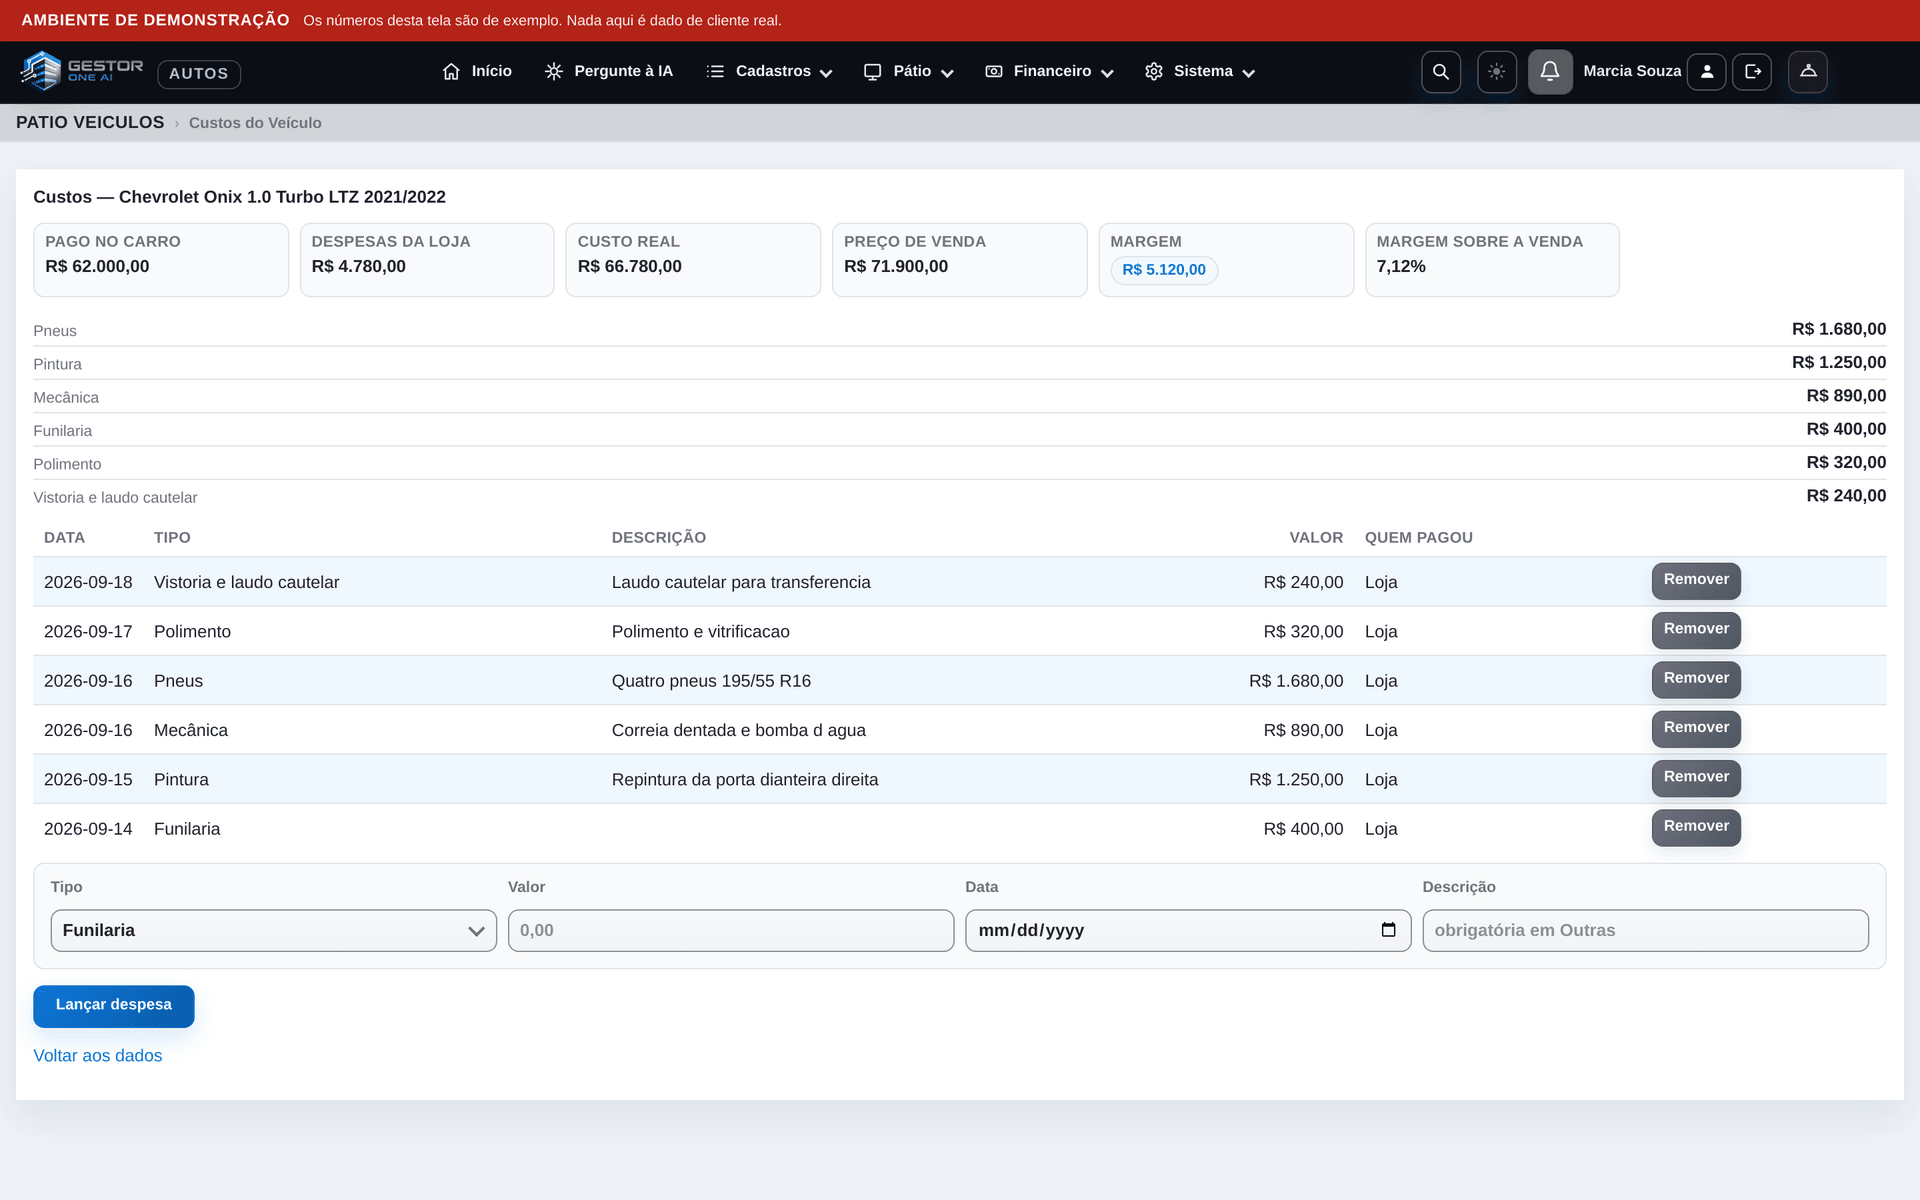Viewport: 1920px width, 1200px height.
Task: Click the MARGEM SOBRE A VENDA value 7,12%
Action: point(1401,267)
